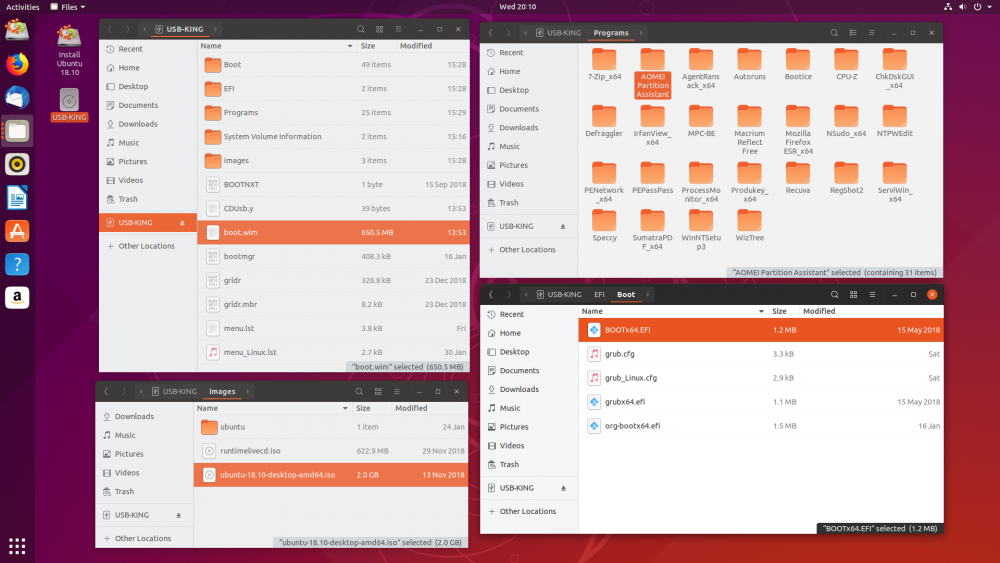The height and width of the screenshot is (563, 1000).
Task: Click search icon in Boot window
Action: coord(834,295)
